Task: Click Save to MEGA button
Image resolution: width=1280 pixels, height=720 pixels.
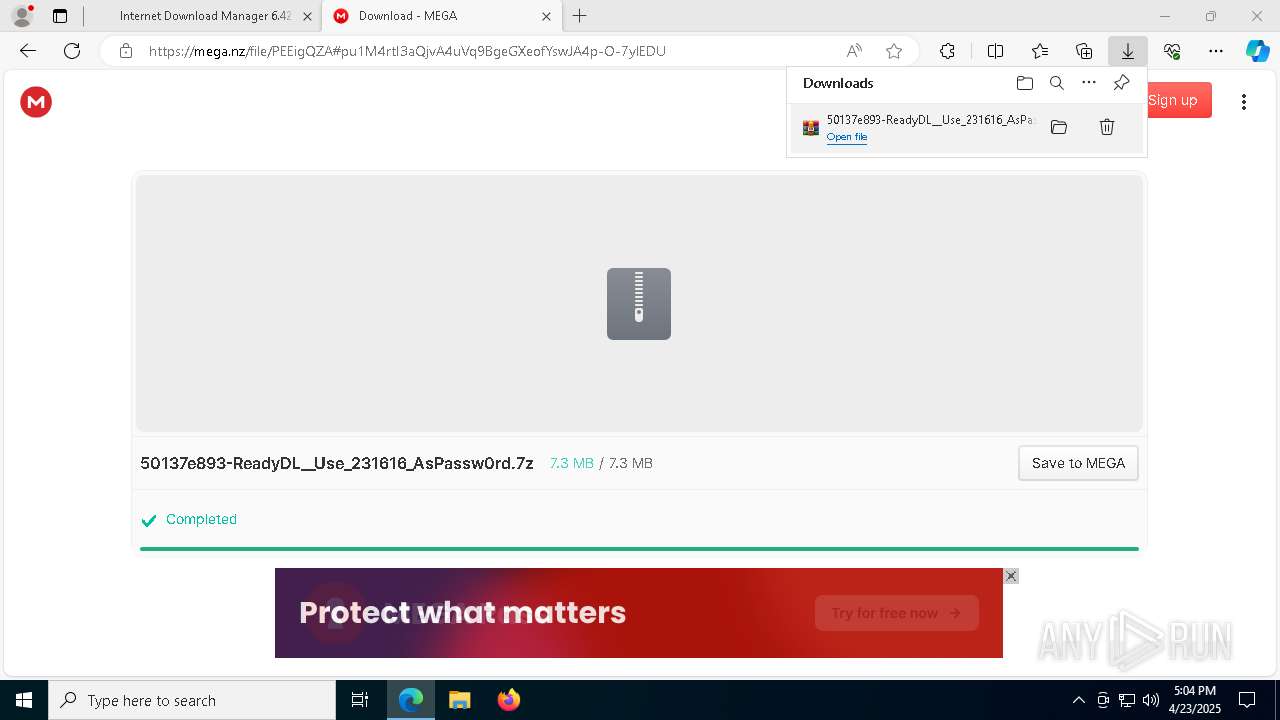Action: click(x=1078, y=463)
